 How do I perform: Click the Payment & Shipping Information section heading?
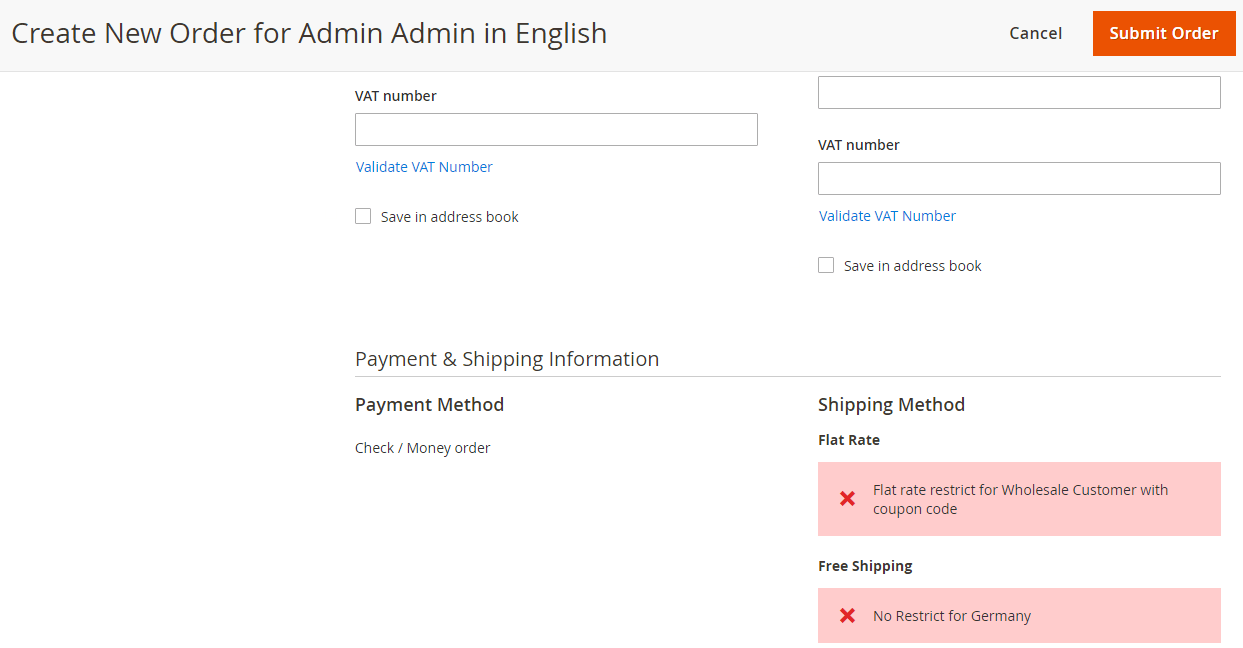[507, 359]
